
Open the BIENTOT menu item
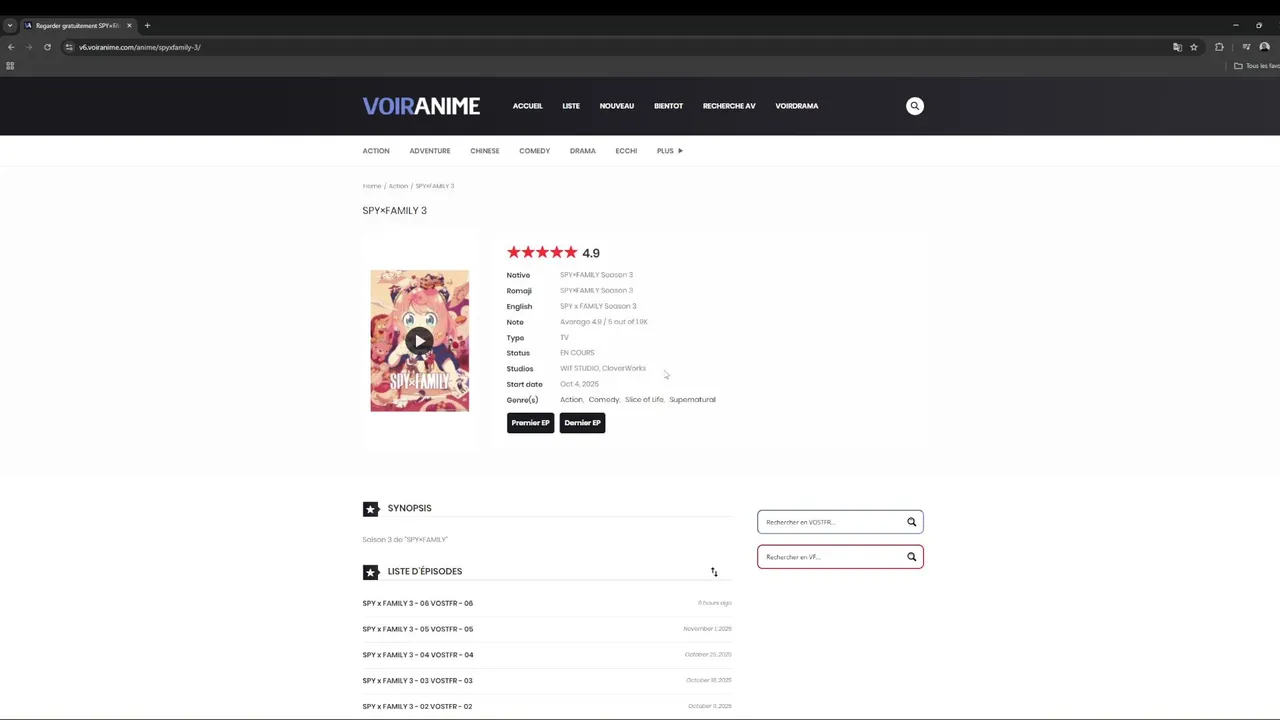(668, 106)
